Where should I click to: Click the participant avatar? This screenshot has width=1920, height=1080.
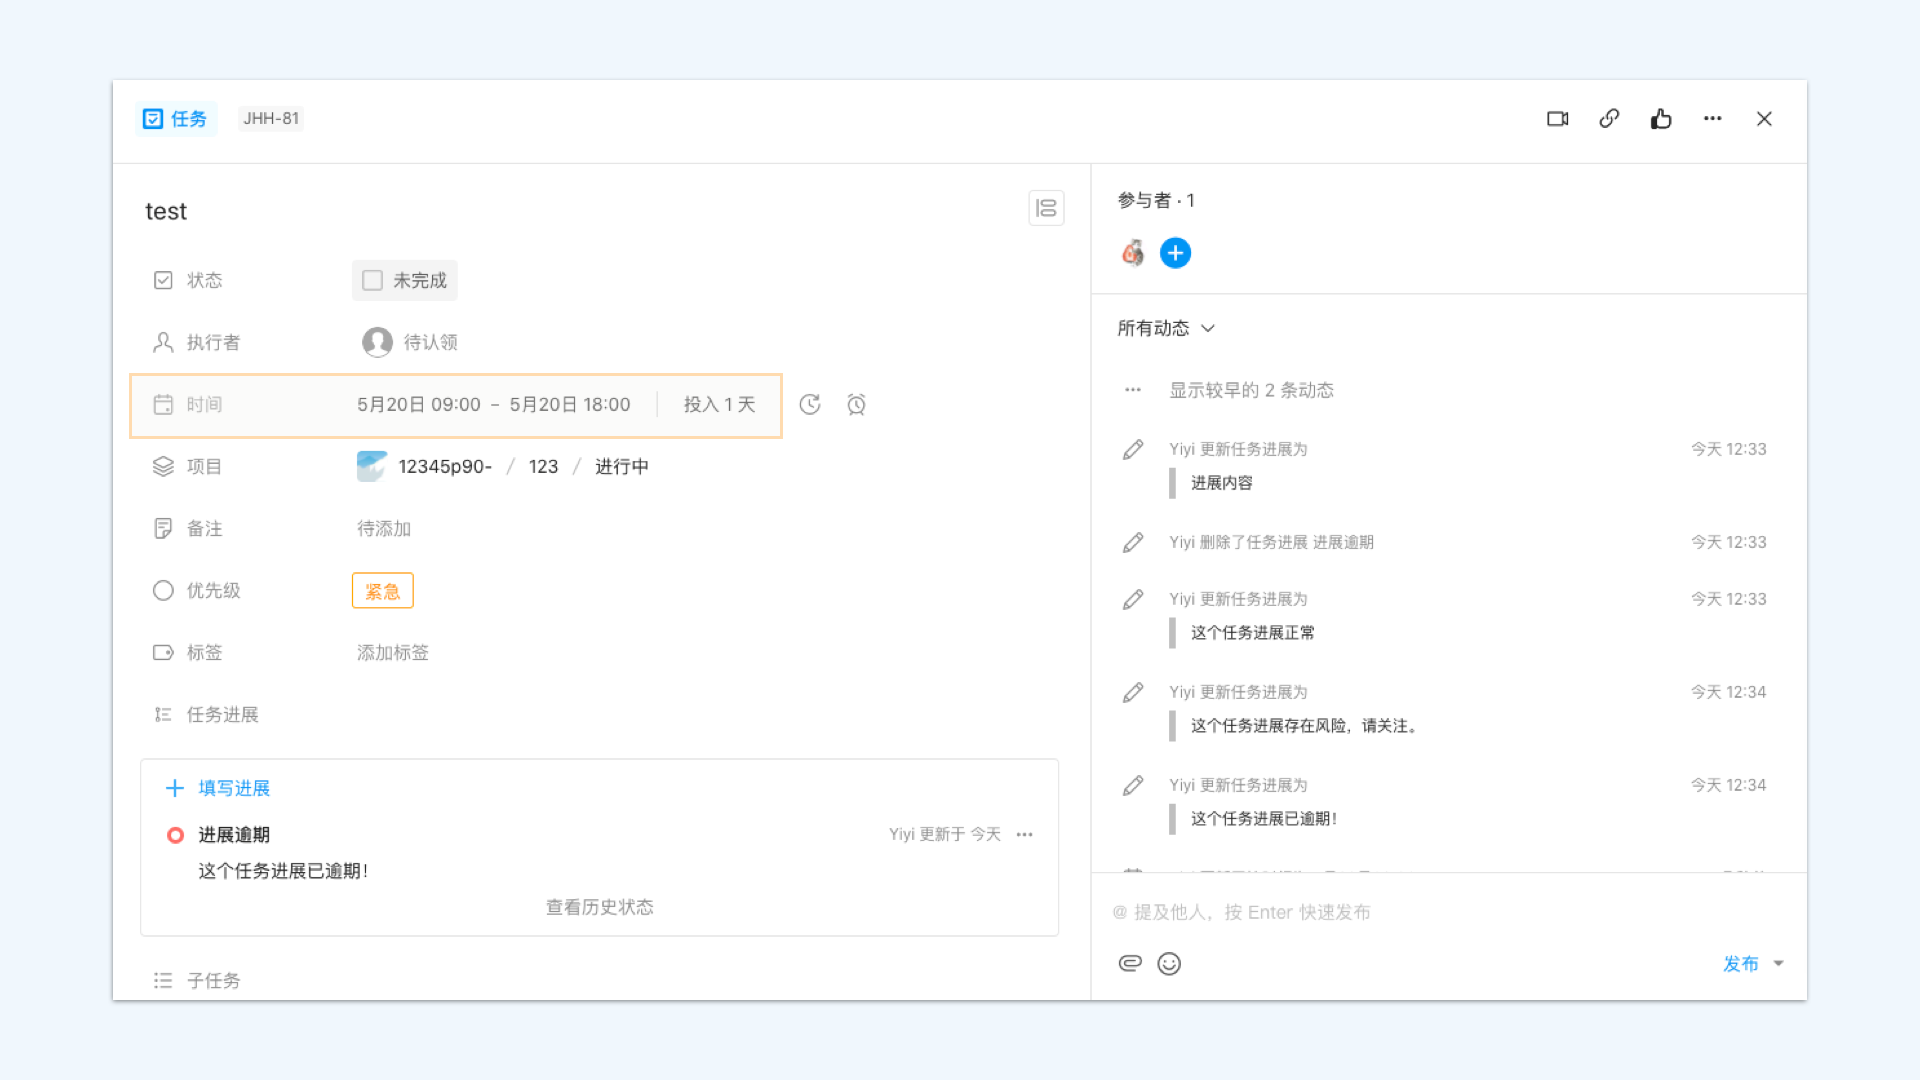[1133, 253]
